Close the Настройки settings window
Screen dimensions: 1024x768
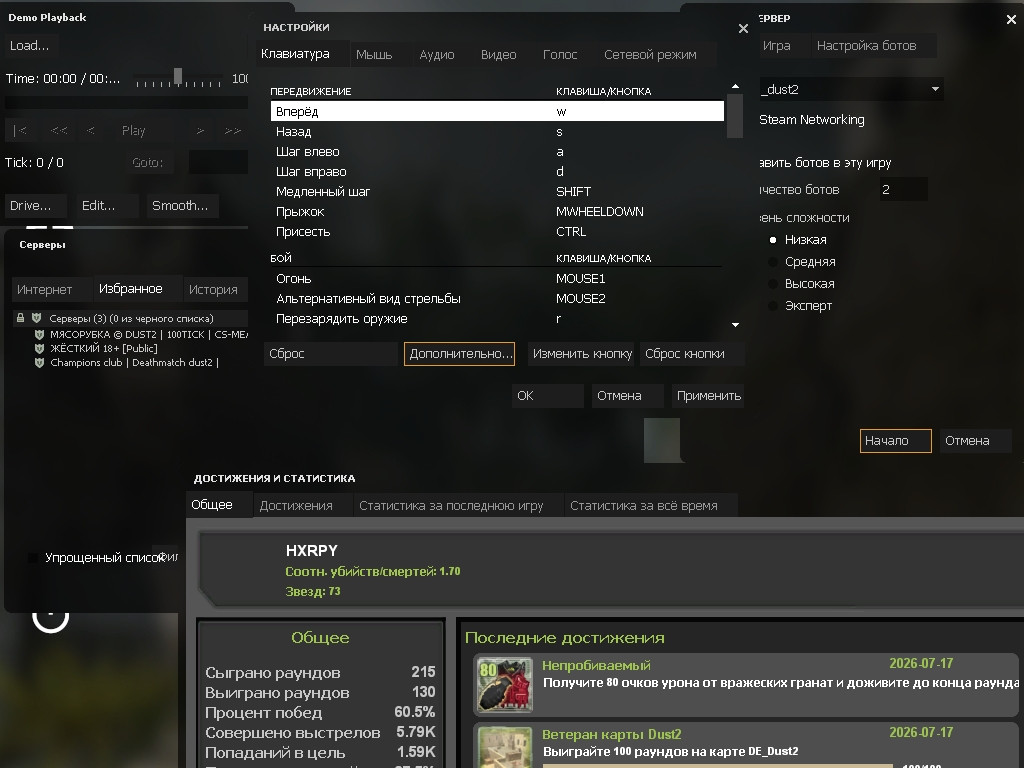(743, 29)
